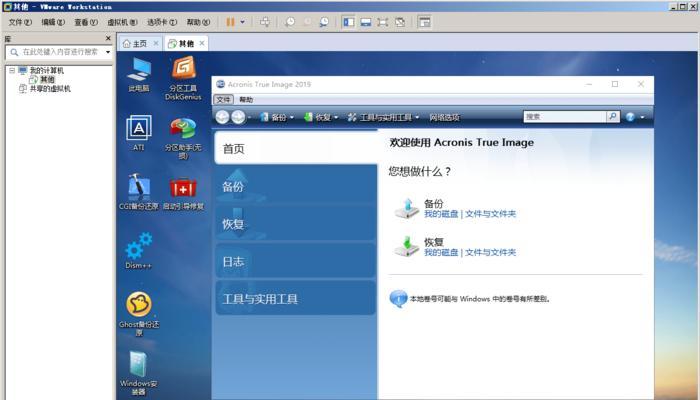700x400 pixels.
Task: Open 文件 menu in Acronis True Image
Action: tap(223, 100)
